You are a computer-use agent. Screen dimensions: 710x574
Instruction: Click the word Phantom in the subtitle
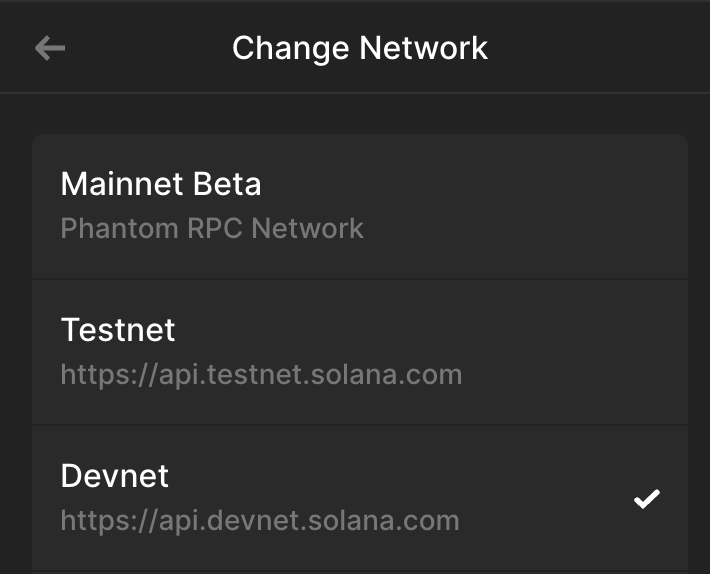pos(120,228)
